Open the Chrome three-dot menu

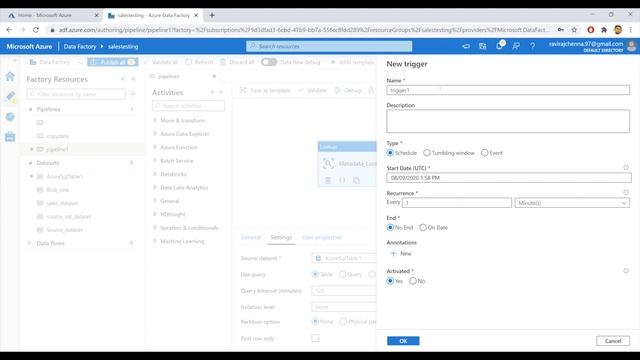(x=631, y=30)
